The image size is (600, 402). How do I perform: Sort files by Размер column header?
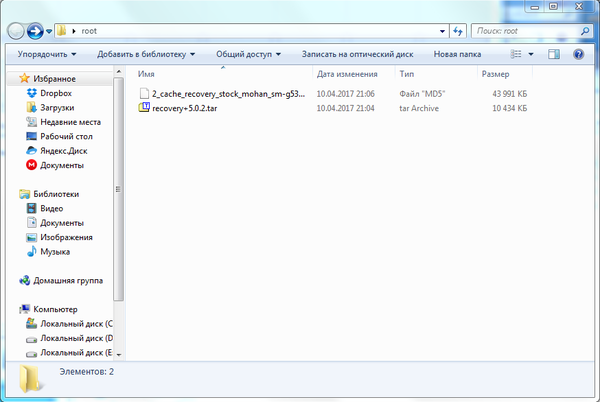point(496,74)
